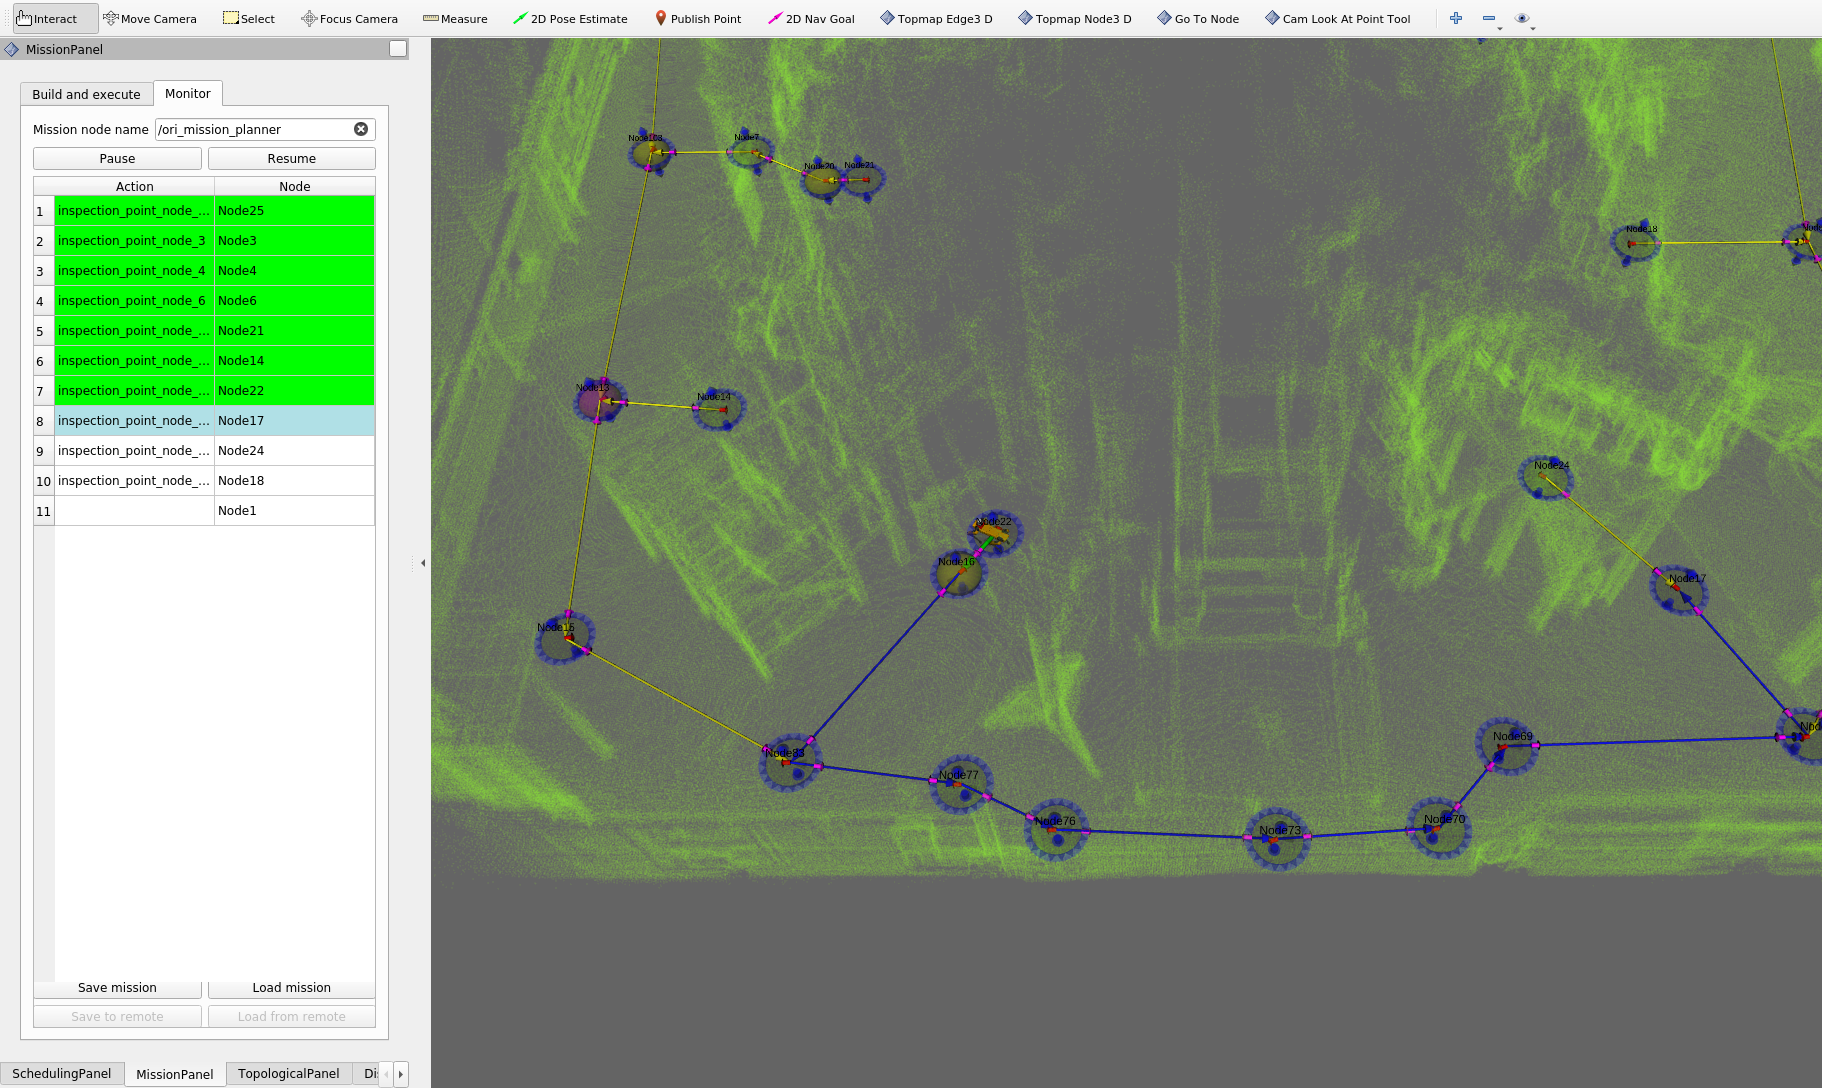Activate the Move Camera tool
The width and height of the screenshot is (1822, 1088).
[150, 18]
